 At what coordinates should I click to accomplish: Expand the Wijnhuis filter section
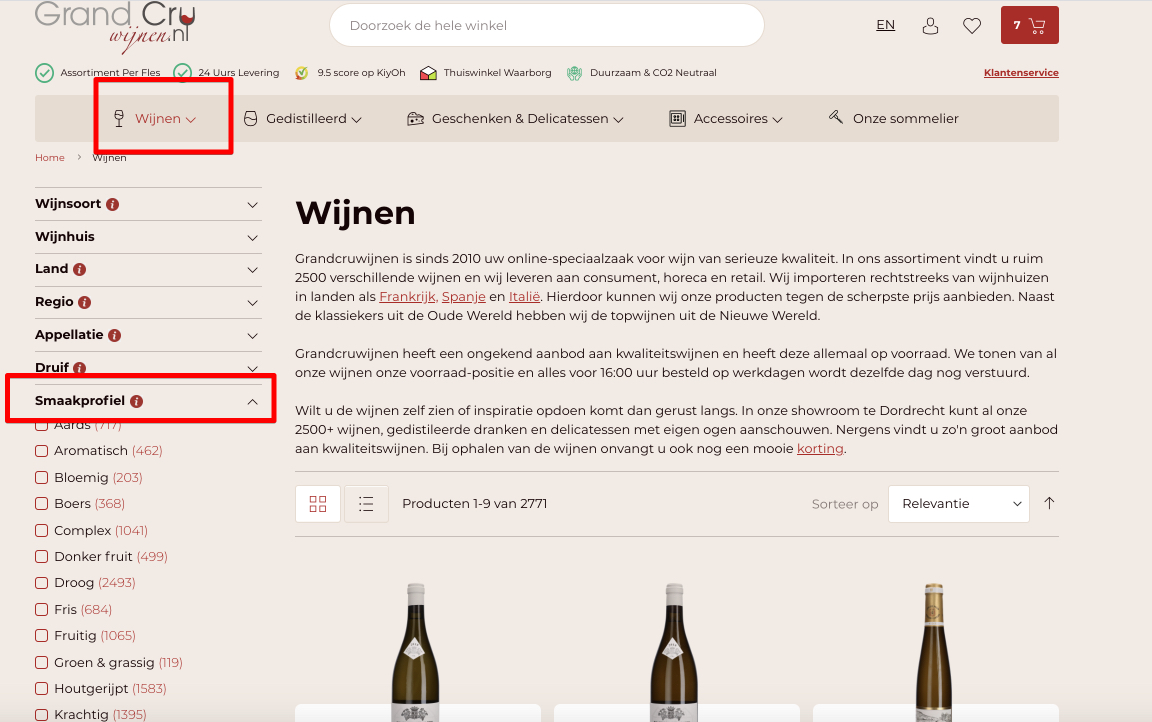[x=148, y=237]
